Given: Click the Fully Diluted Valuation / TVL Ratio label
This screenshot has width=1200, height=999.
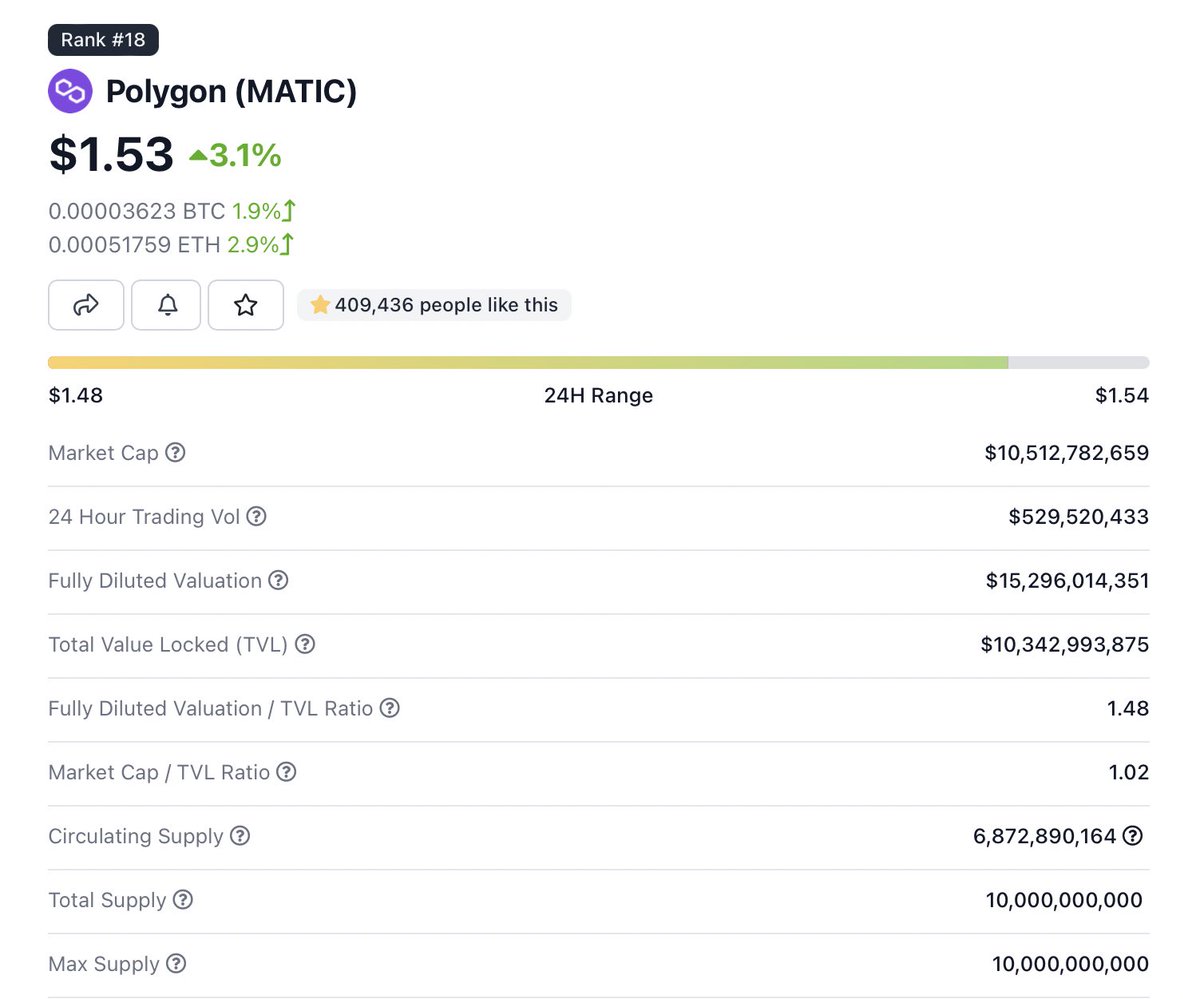Looking at the screenshot, I should point(211,709).
